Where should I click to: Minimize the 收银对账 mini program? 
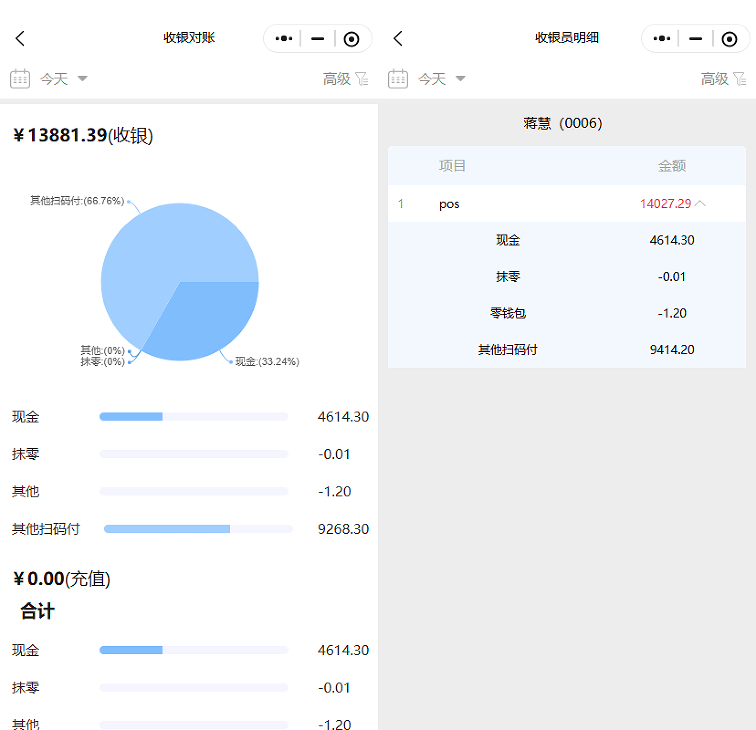(318, 39)
